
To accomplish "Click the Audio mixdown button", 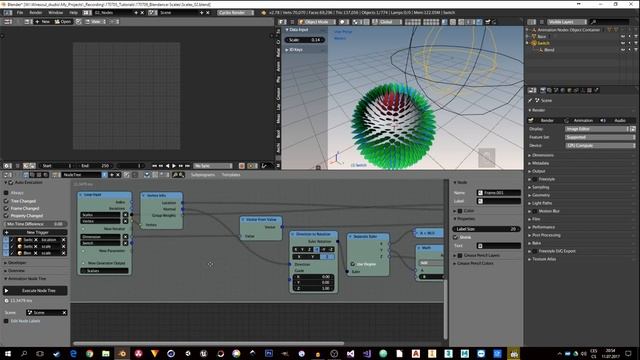I will coord(617,120).
